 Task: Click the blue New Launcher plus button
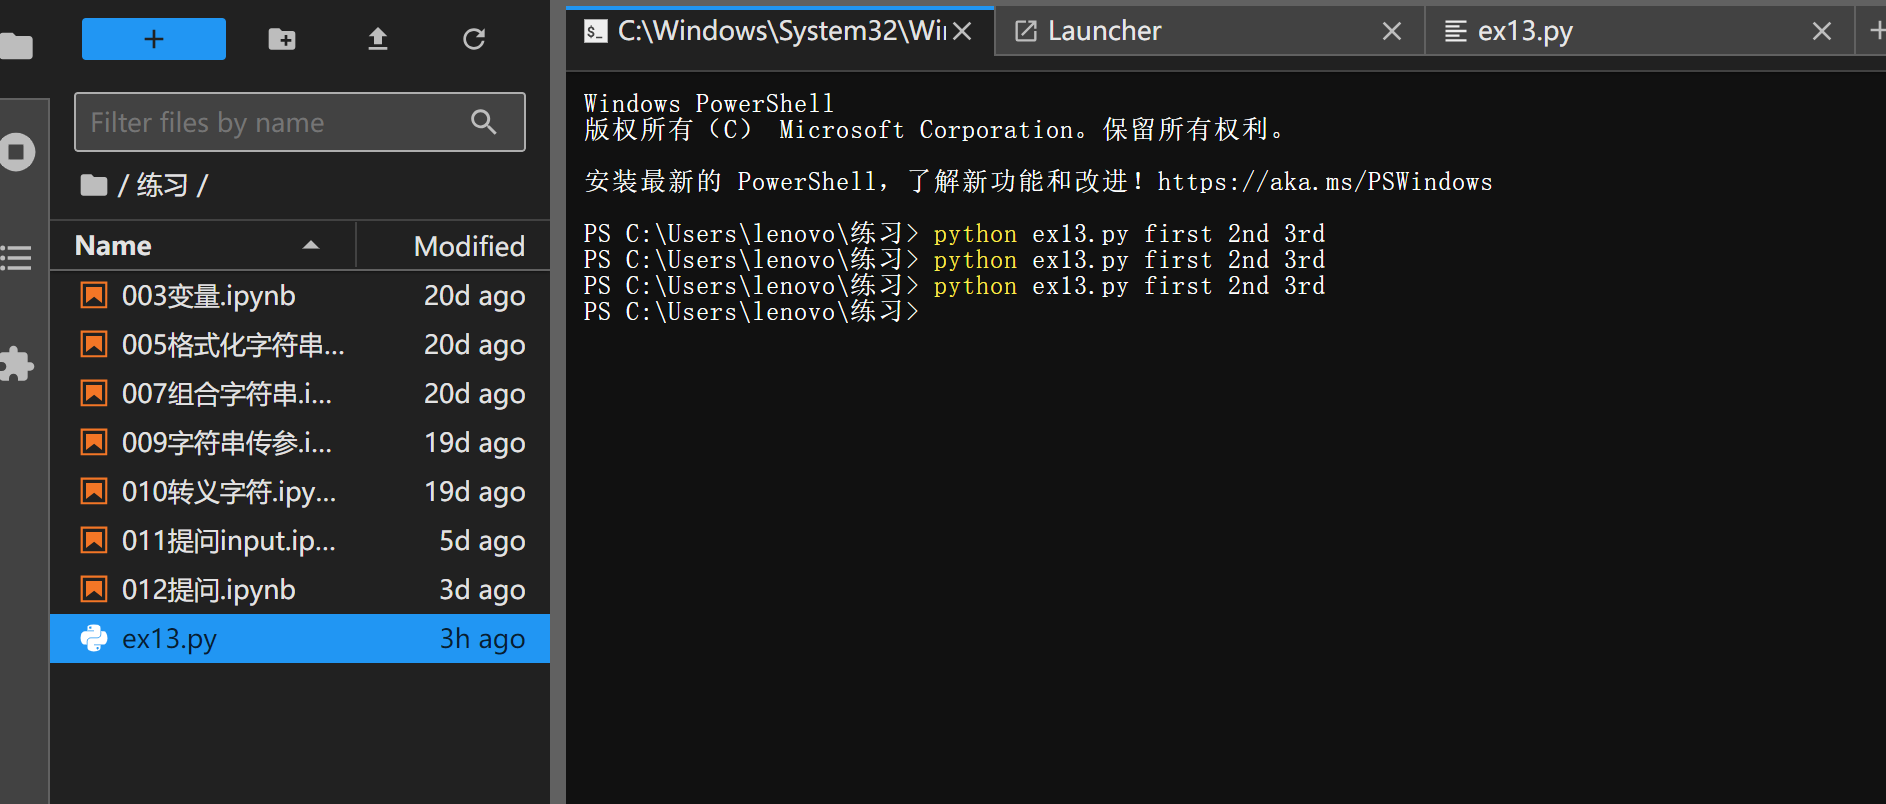click(153, 39)
